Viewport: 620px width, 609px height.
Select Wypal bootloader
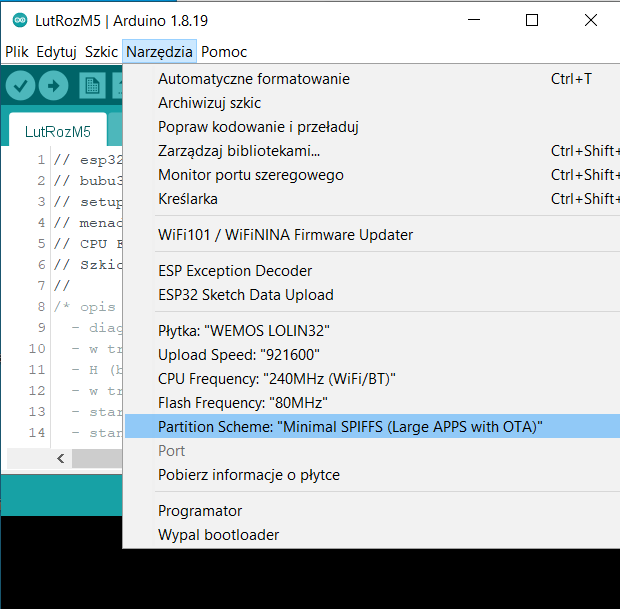tap(372, 535)
